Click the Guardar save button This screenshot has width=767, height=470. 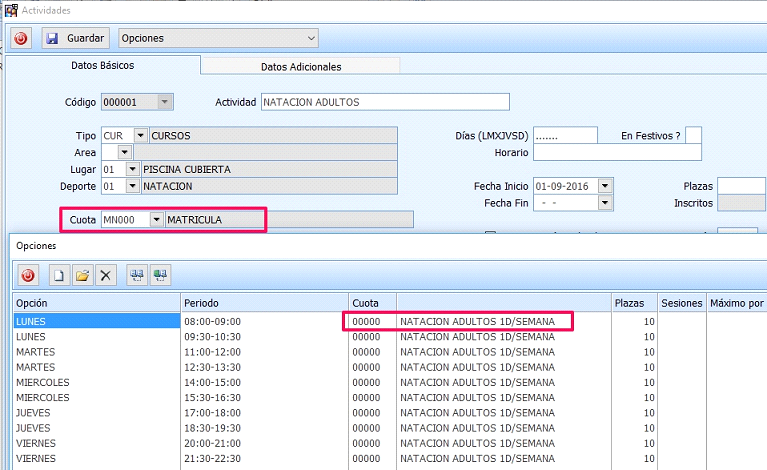(x=74, y=38)
